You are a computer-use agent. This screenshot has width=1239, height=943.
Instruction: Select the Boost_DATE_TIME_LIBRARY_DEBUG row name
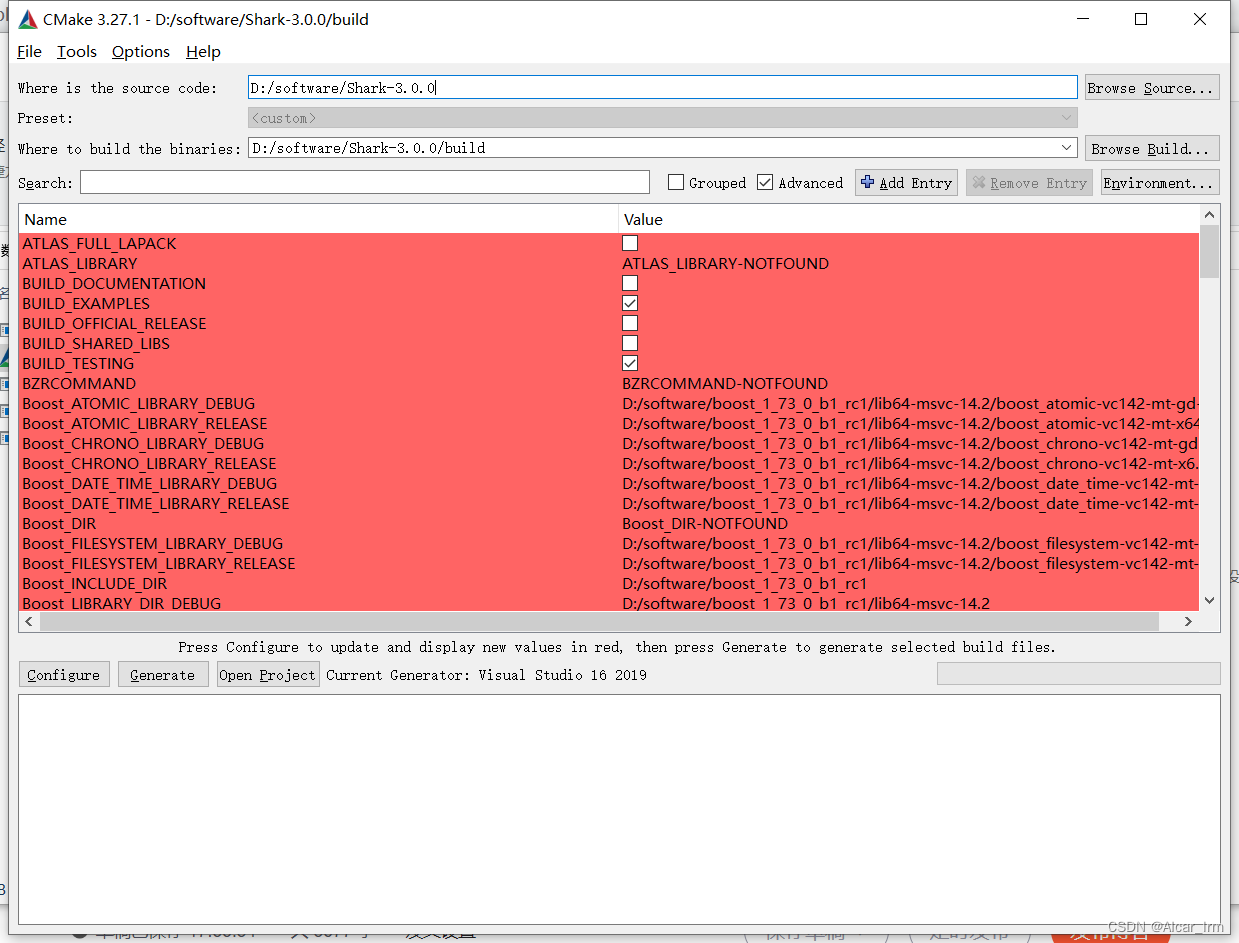(x=150, y=483)
